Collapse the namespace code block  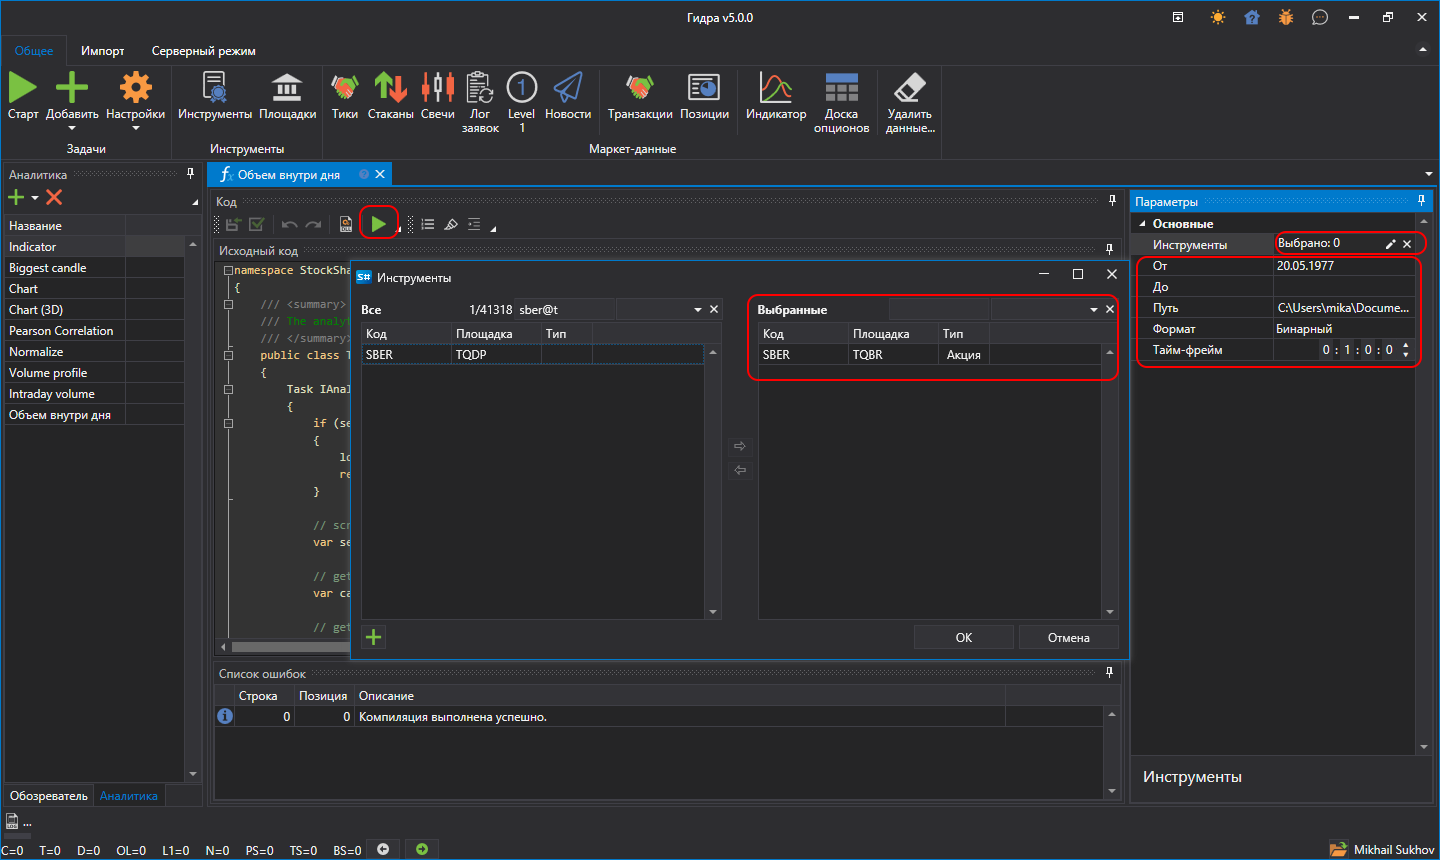(228, 271)
